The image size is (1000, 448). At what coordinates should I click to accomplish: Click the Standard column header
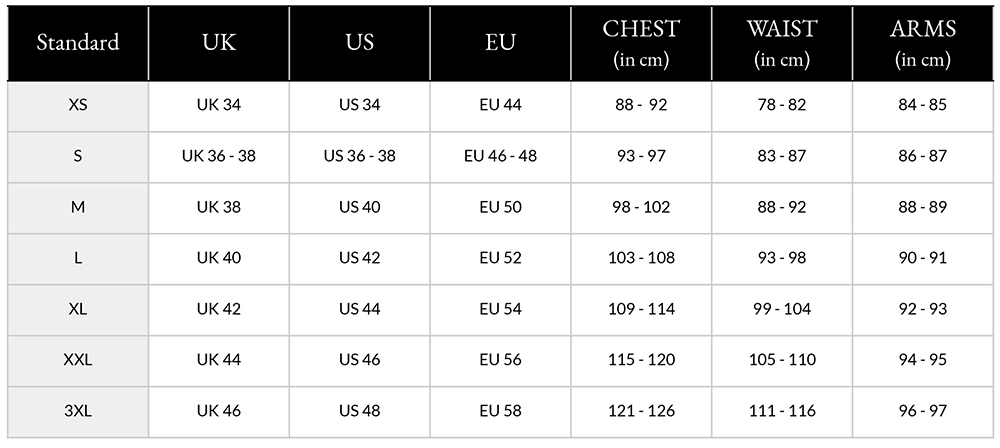(78, 42)
